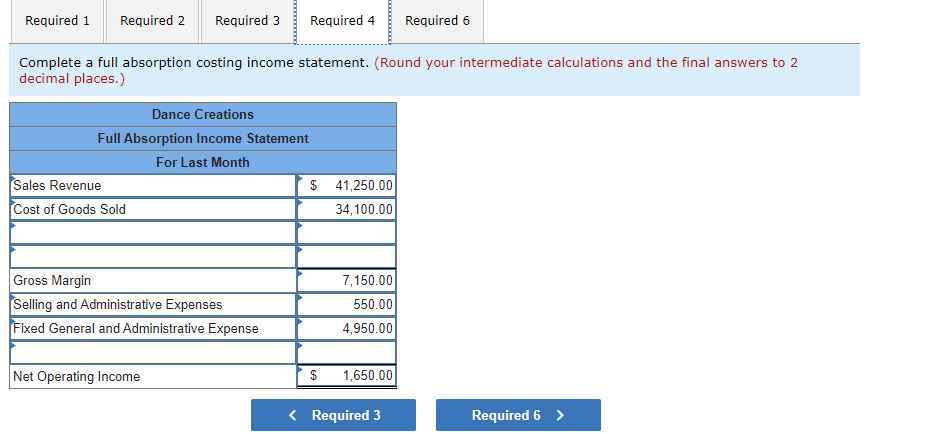Edit the Sales Revenue amount 41,250.00
927x434 pixels.
[x=346, y=186]
